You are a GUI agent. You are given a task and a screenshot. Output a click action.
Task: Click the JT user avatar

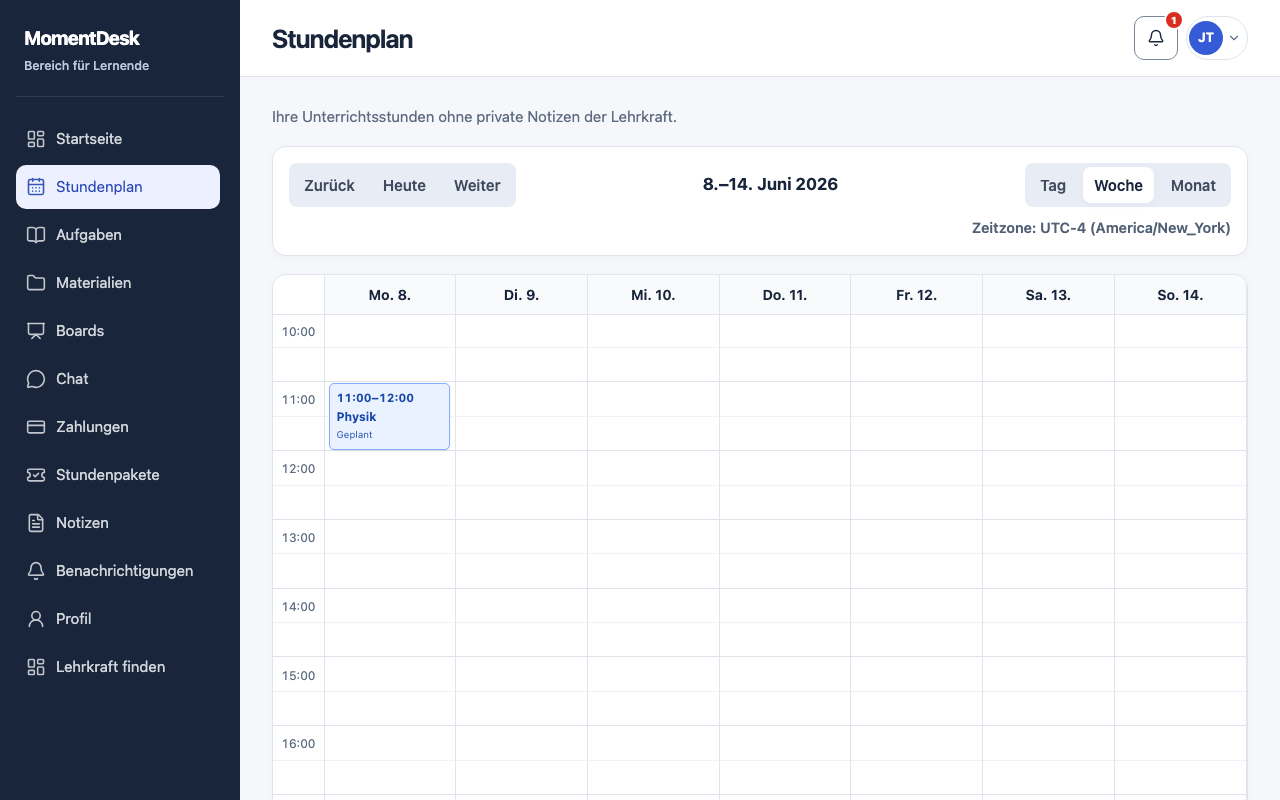coord(1206,38)
